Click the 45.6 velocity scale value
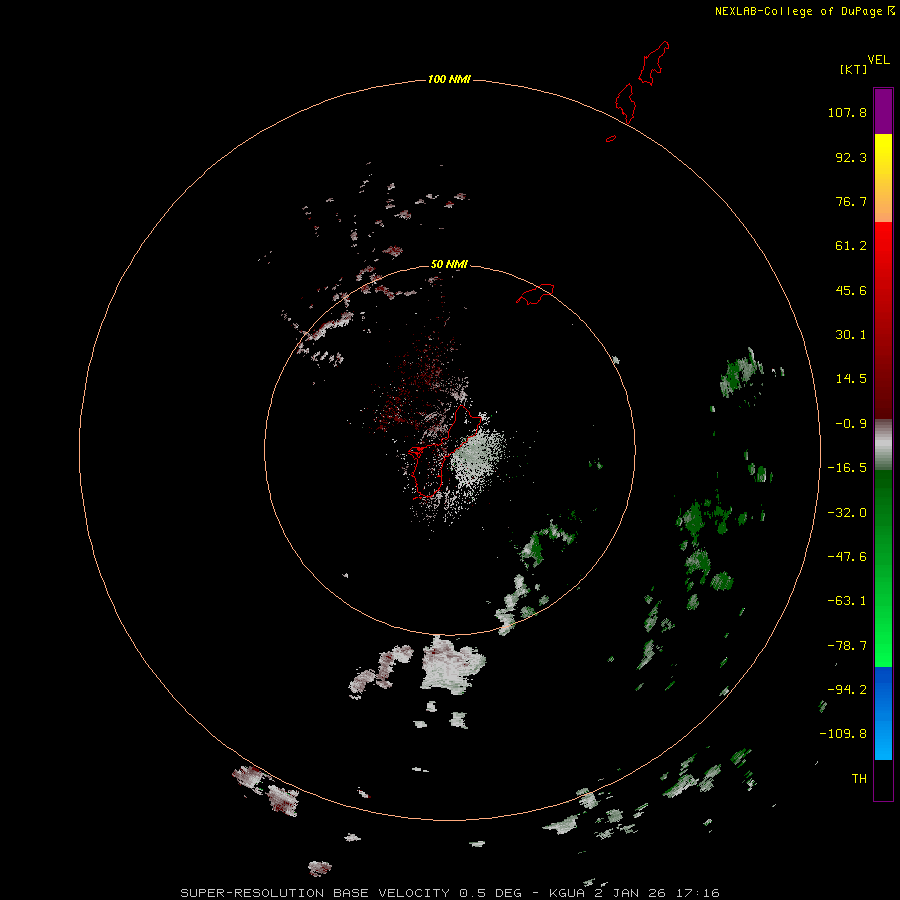Viewport: 900px width, 900px height. 851,290
